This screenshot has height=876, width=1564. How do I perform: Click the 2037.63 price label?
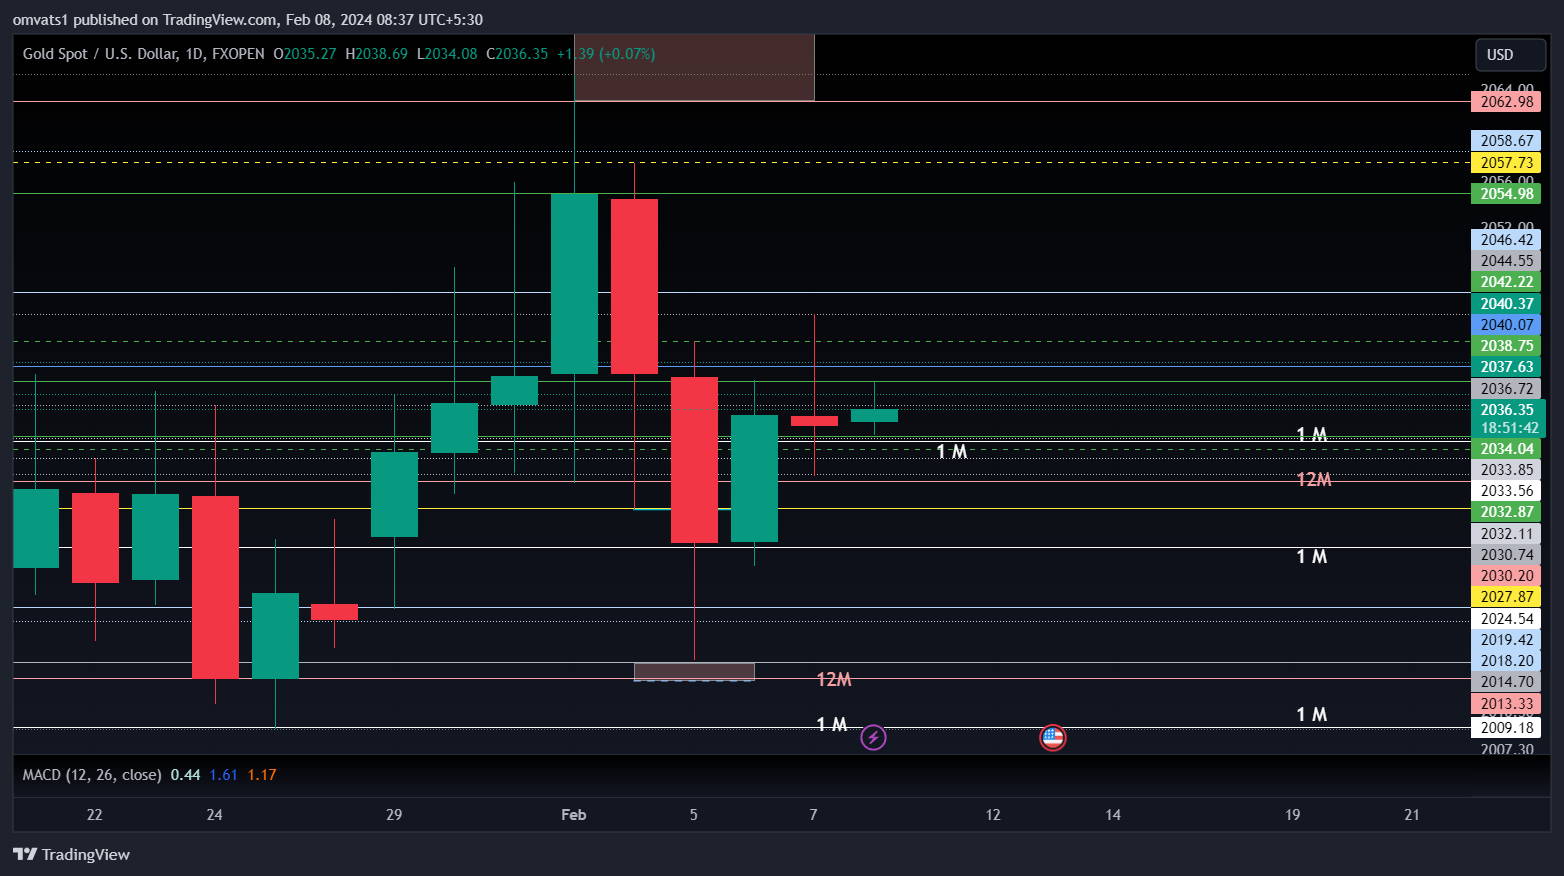pyautogui.click(x=1506, y=367)
